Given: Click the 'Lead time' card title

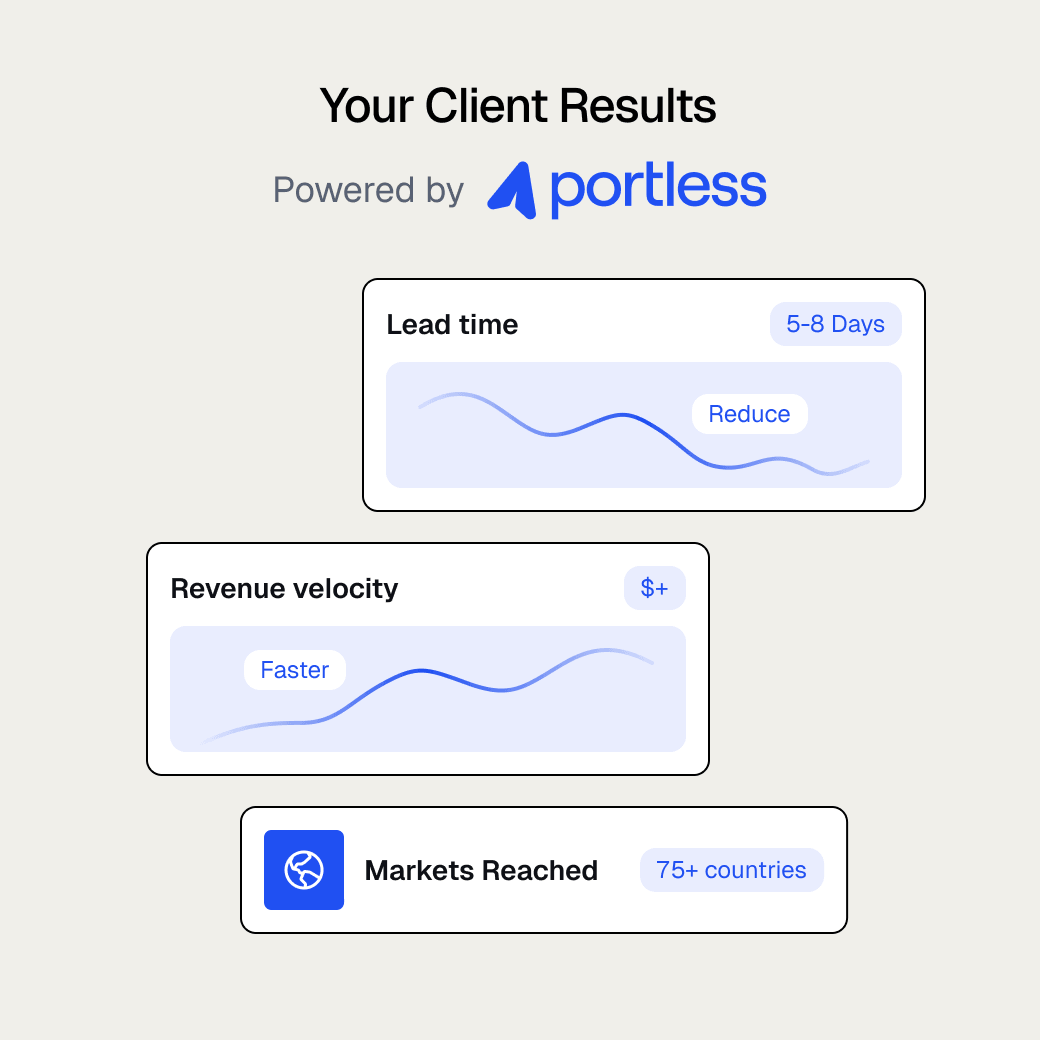Looking at the screenshot, I should [452, 324].
